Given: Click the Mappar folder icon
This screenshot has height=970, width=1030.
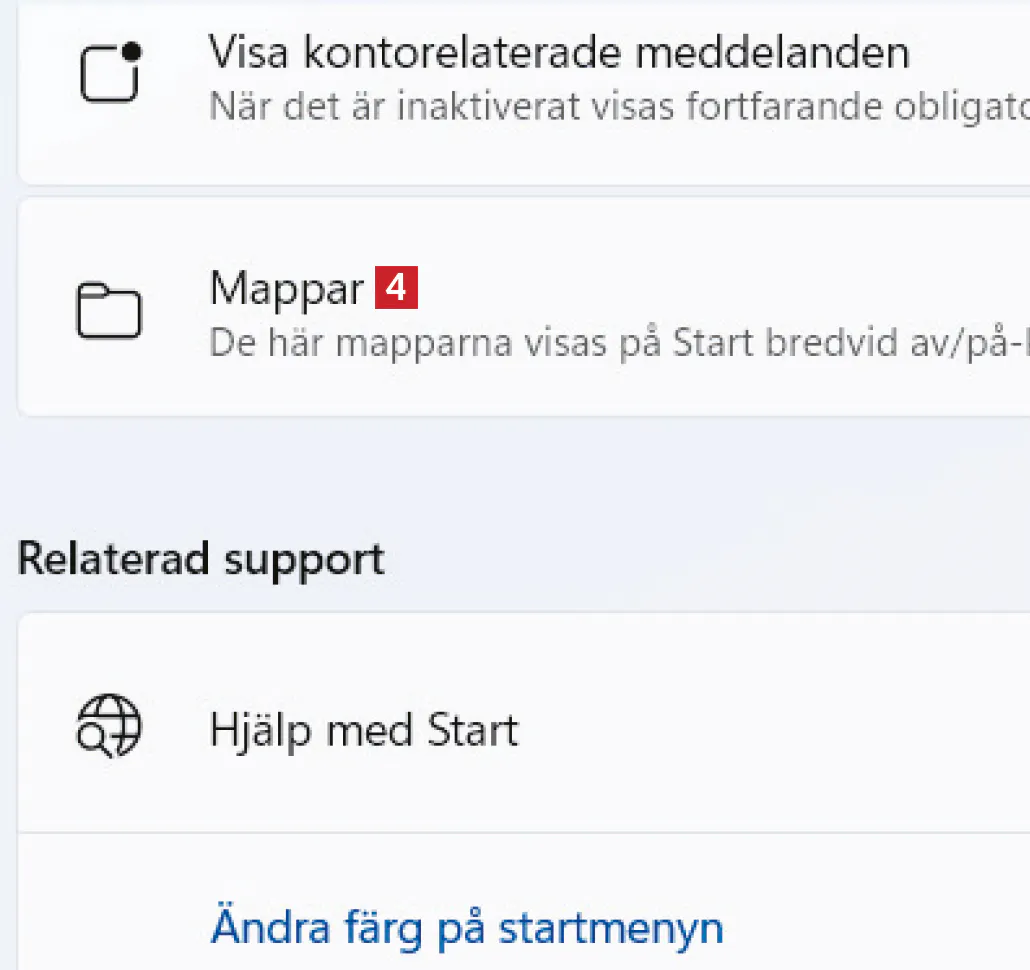Looking at the screenshot, I should 109,310.
